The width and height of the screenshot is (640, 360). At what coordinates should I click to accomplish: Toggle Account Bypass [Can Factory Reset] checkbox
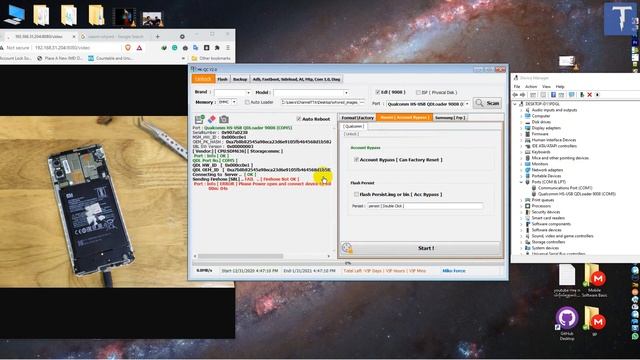click(356, 160)
